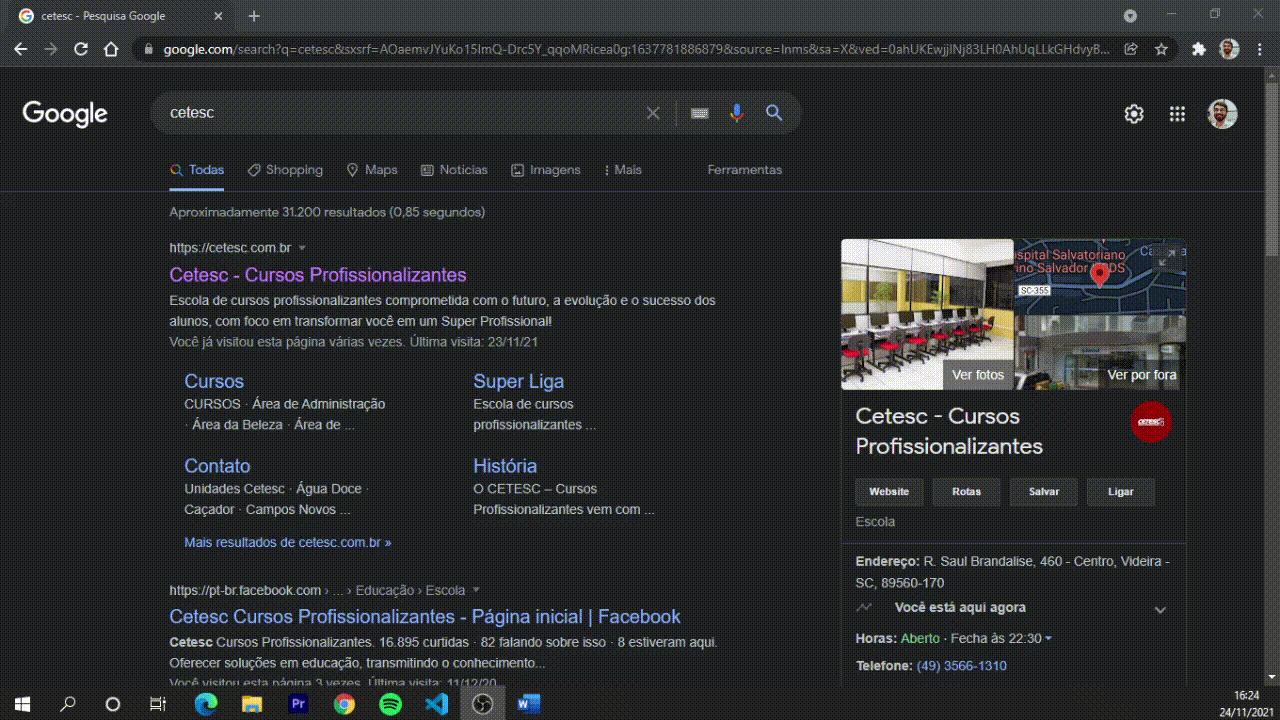Reload the page
The image size is (1280, 720).
[x=81, y=49]
